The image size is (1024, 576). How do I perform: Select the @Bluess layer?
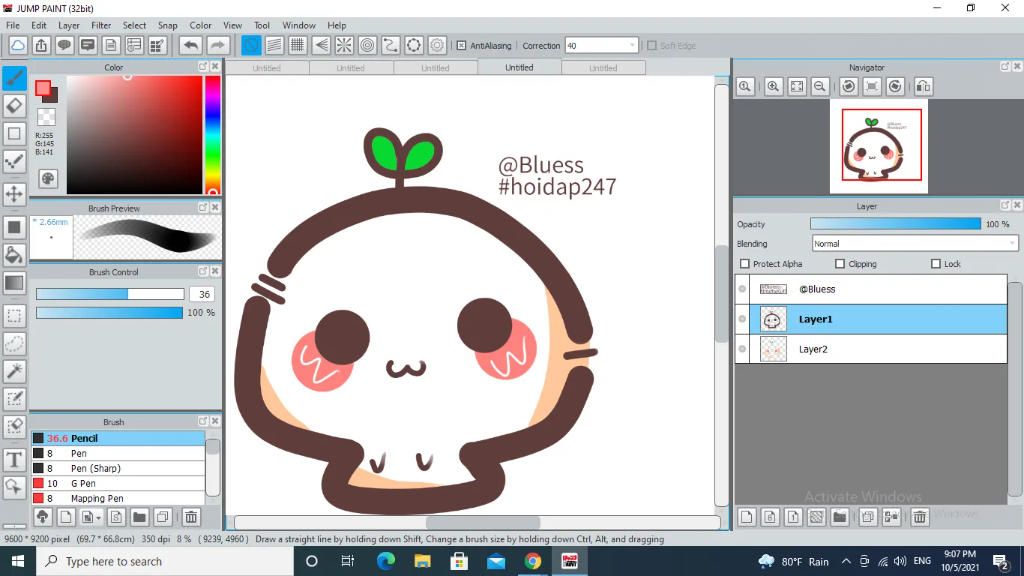[871, 289]
